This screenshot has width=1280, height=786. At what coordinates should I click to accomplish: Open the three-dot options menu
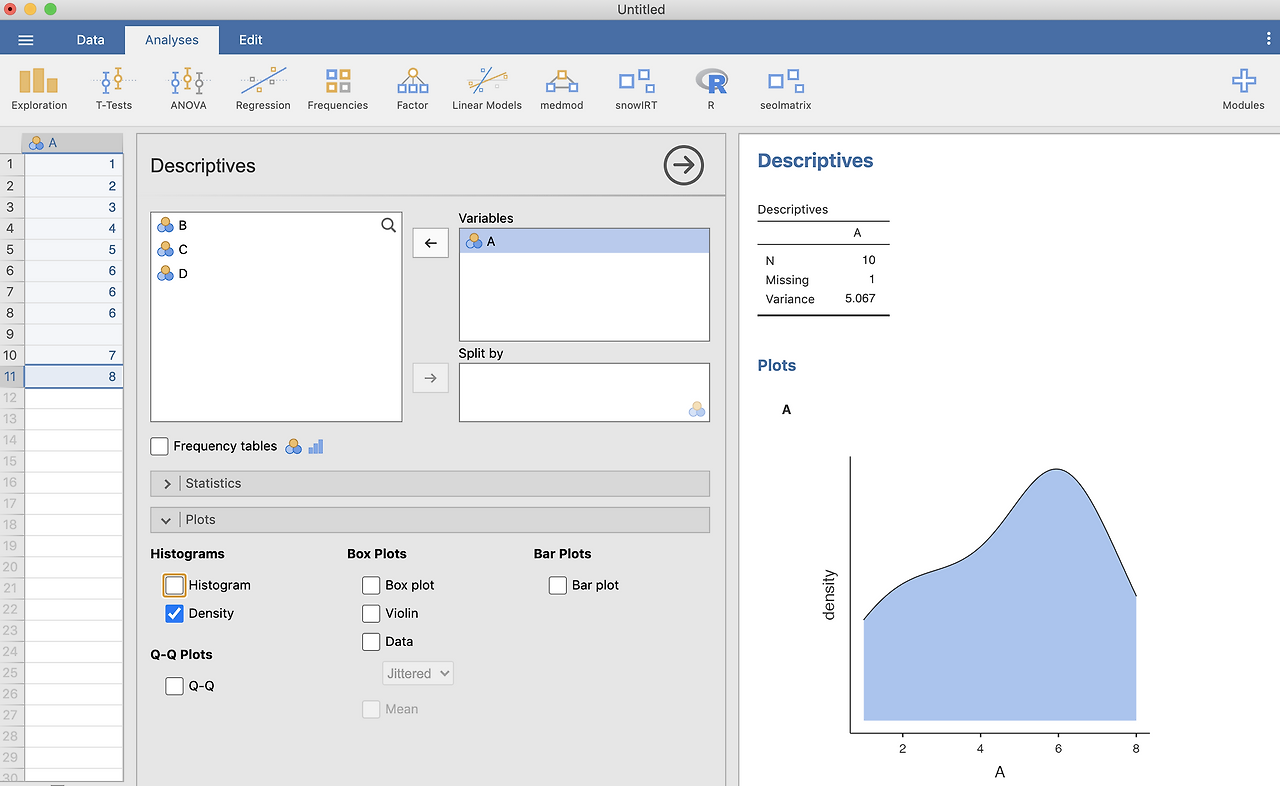[x=1268, y=38]
